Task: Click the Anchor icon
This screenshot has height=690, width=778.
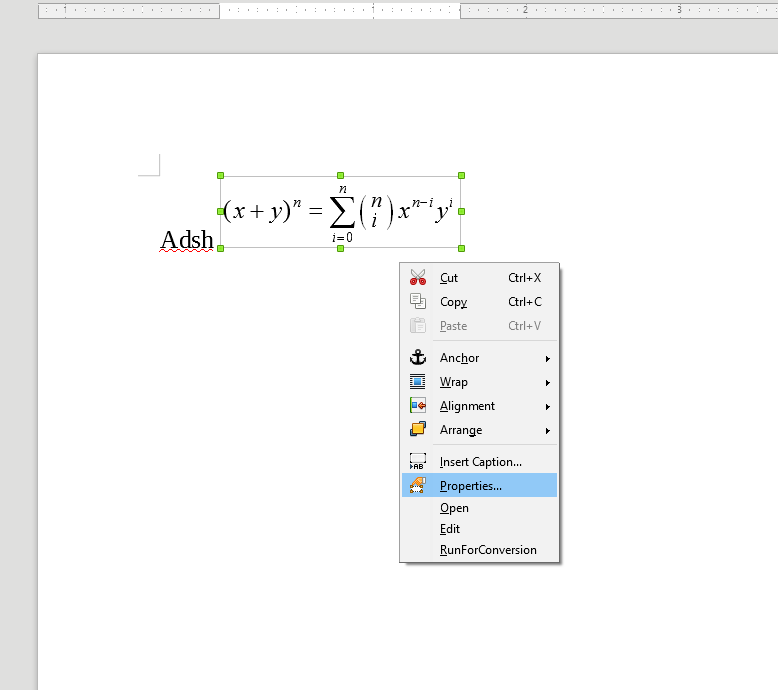Action: tap(418, 357)
